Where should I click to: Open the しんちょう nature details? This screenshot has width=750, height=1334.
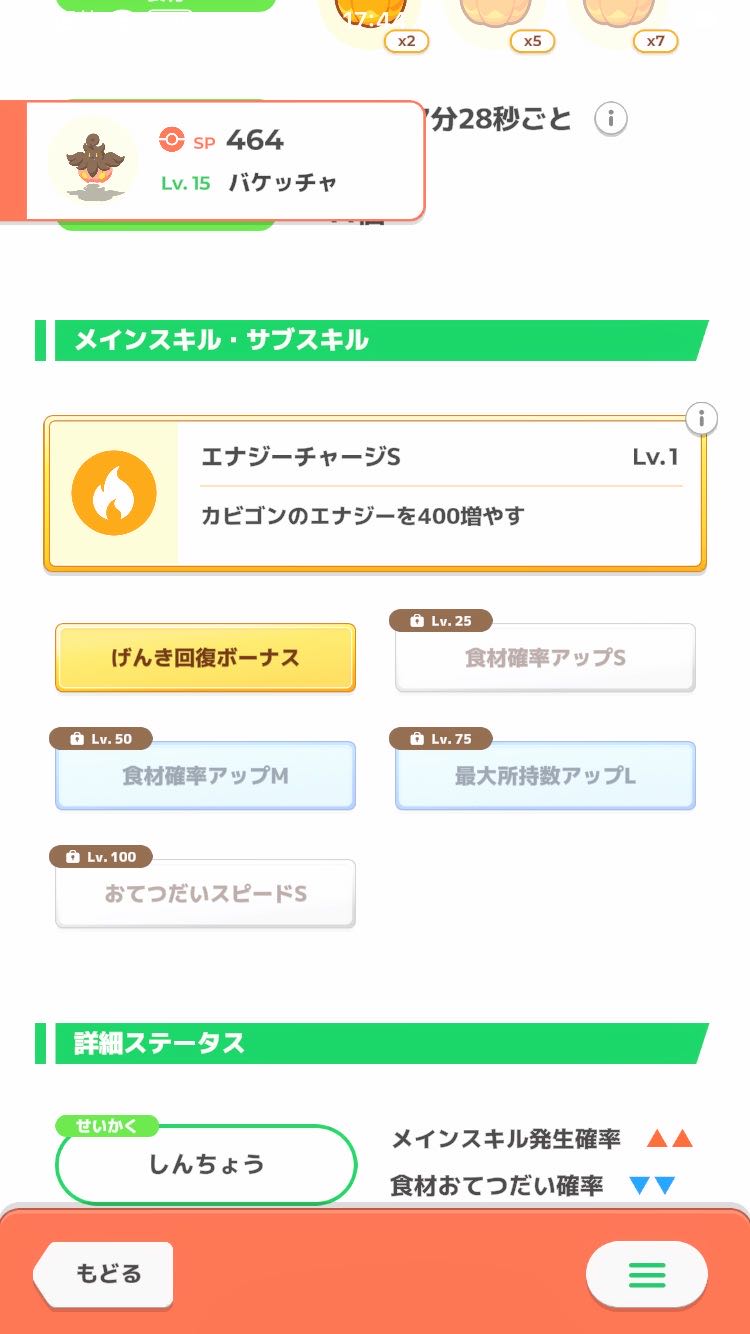click(x=206, y=1164)
